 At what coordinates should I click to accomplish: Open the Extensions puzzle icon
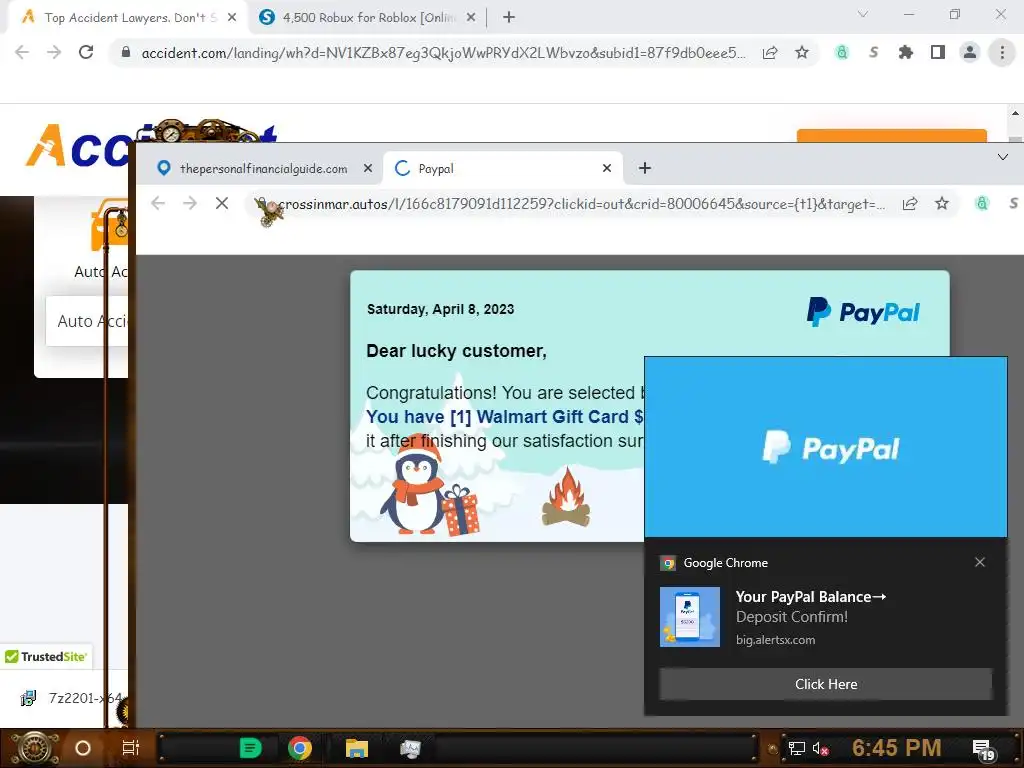905,52
